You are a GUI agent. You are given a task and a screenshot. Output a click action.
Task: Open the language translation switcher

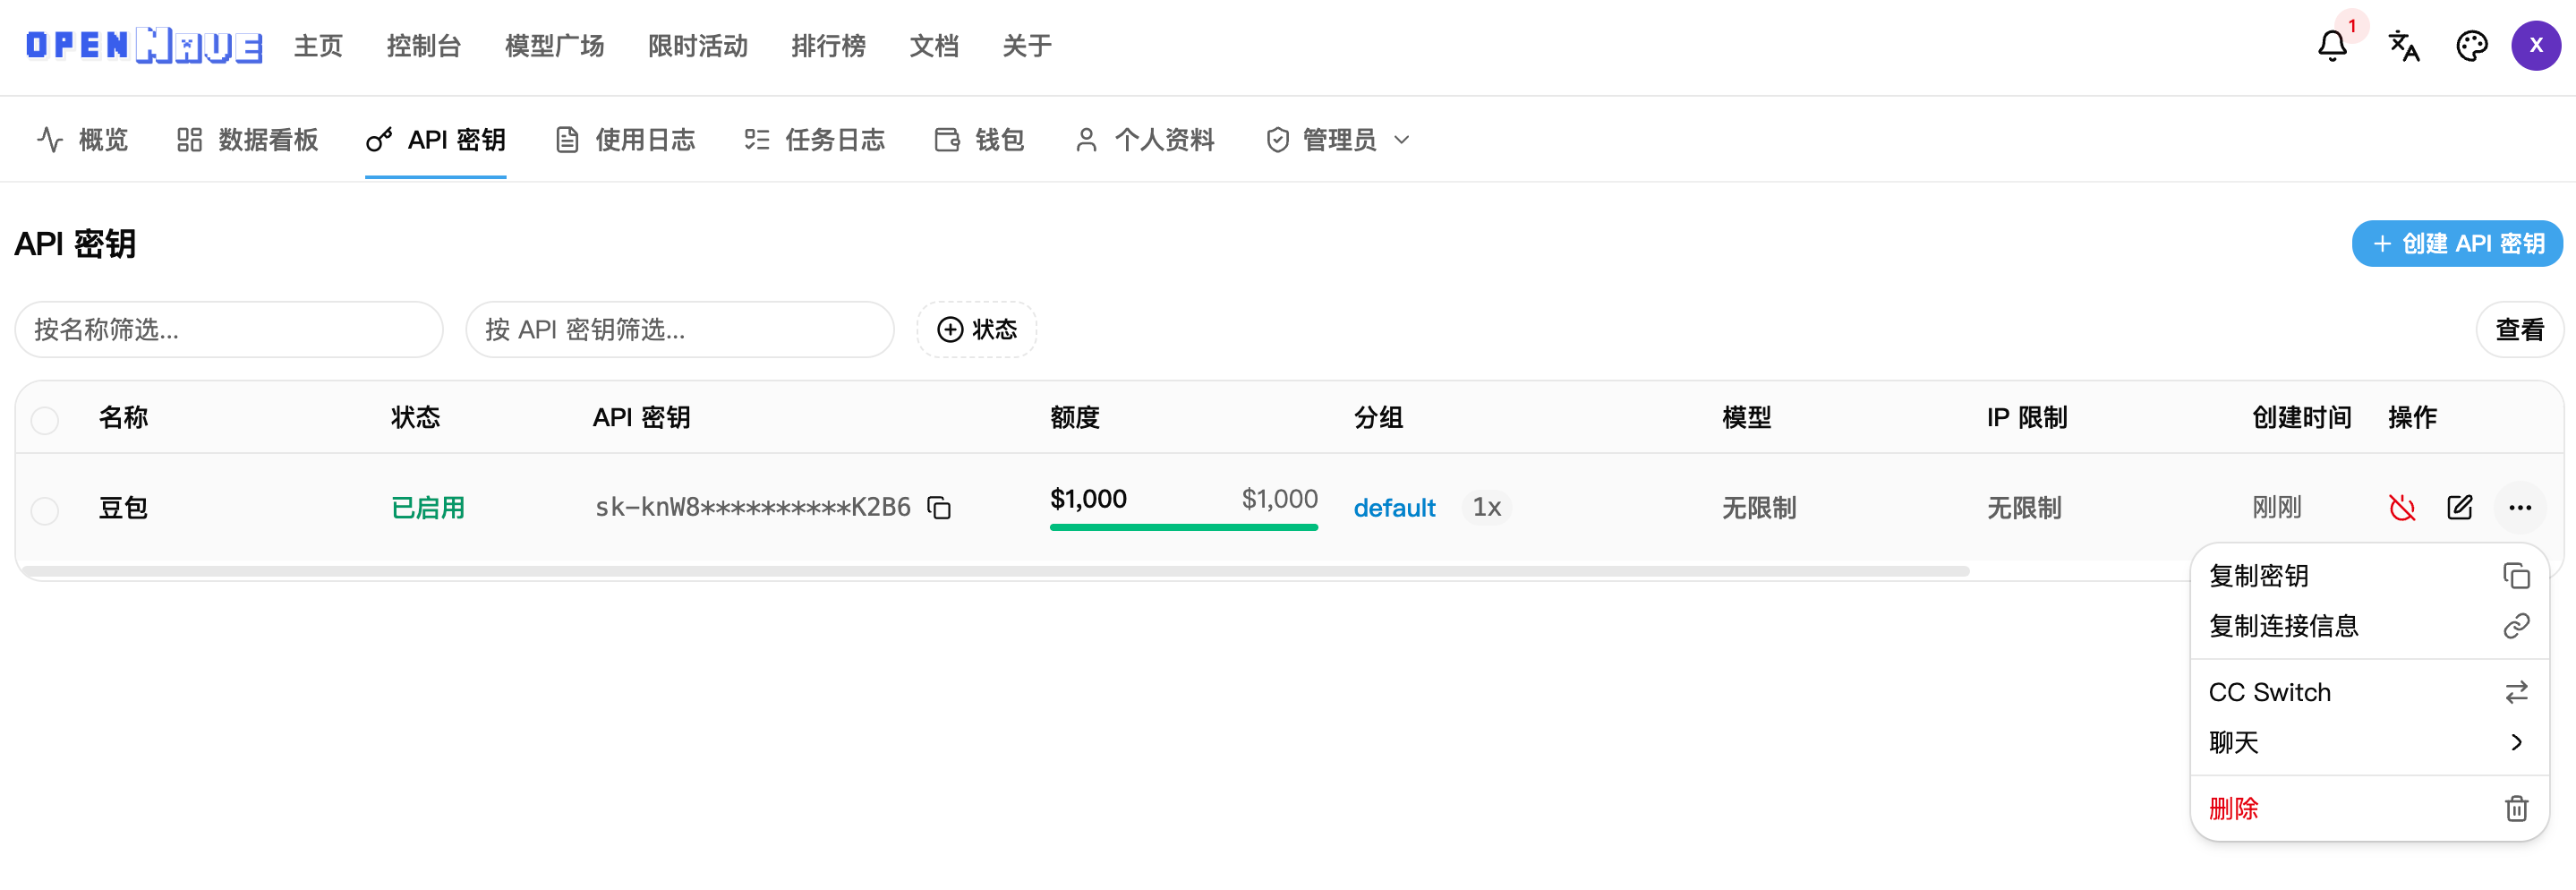(x=2403, y=46)
